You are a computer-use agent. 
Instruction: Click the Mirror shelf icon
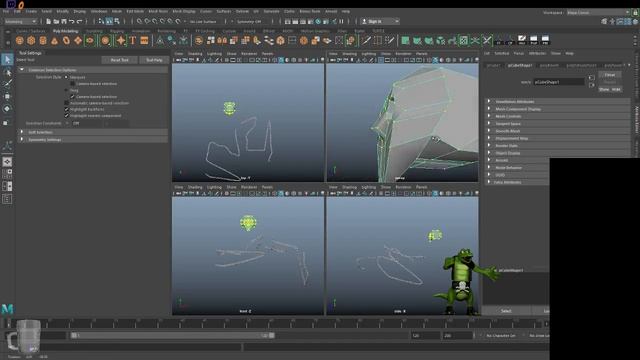[222, 40]
